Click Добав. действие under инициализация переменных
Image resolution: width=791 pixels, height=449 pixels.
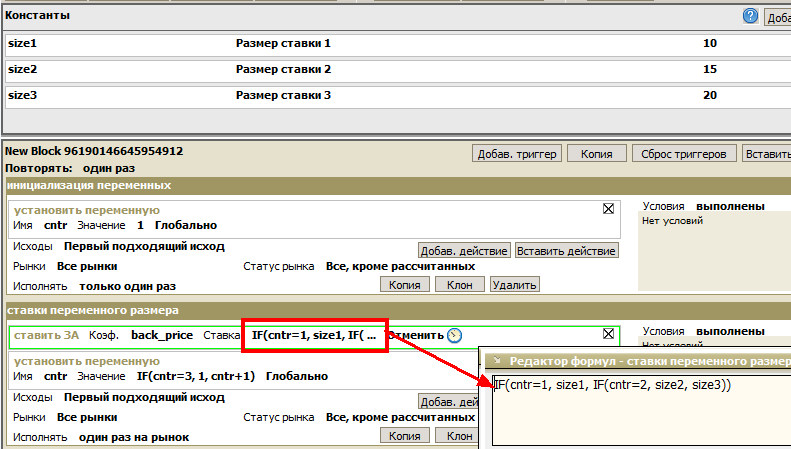pyautogui.click(x=464, y=251)
